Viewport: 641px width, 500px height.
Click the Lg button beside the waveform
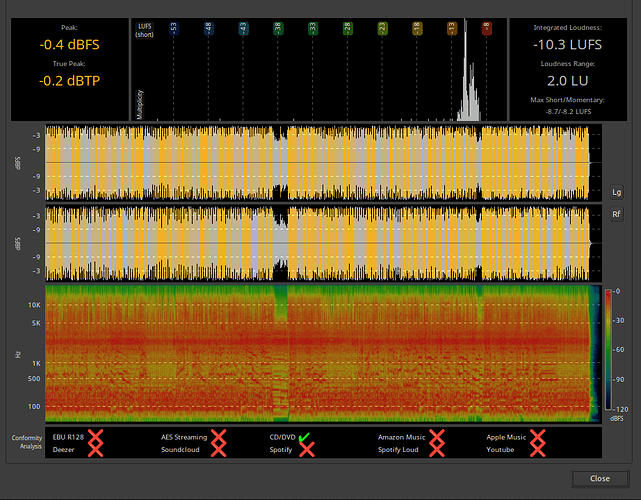pyautogui.click(x=616, y=191)
